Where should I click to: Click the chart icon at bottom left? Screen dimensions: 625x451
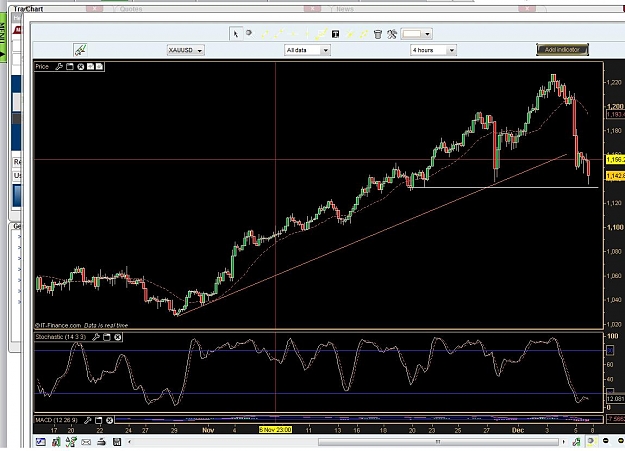pyautogui.click(x=41, y=442)
